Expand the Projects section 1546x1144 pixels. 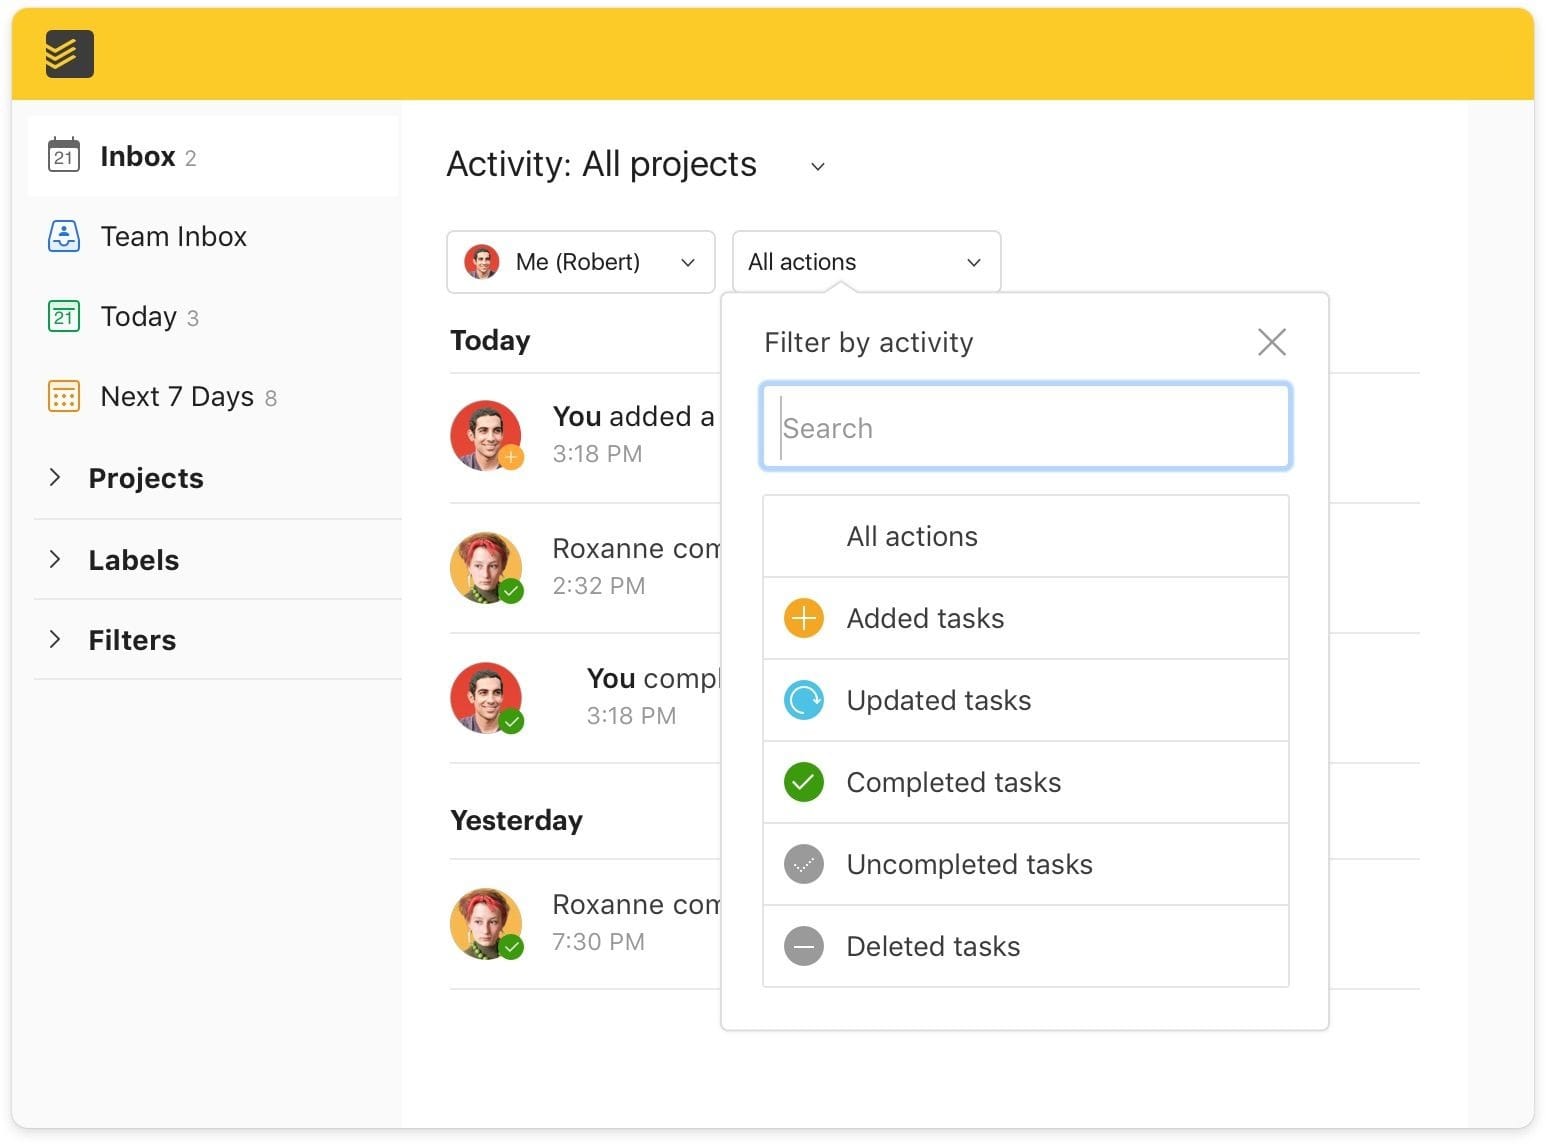(x=146, y=478)
